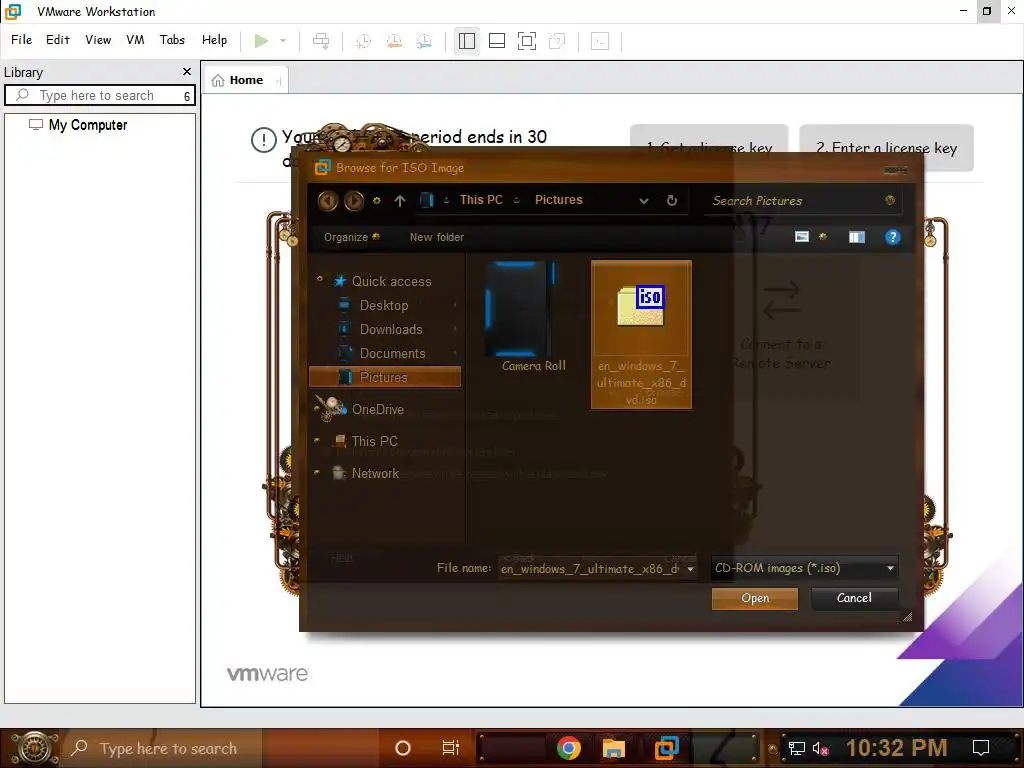Revert to snapshot toolbar icon
1024x768 pixels.
[x=394, y=41]
